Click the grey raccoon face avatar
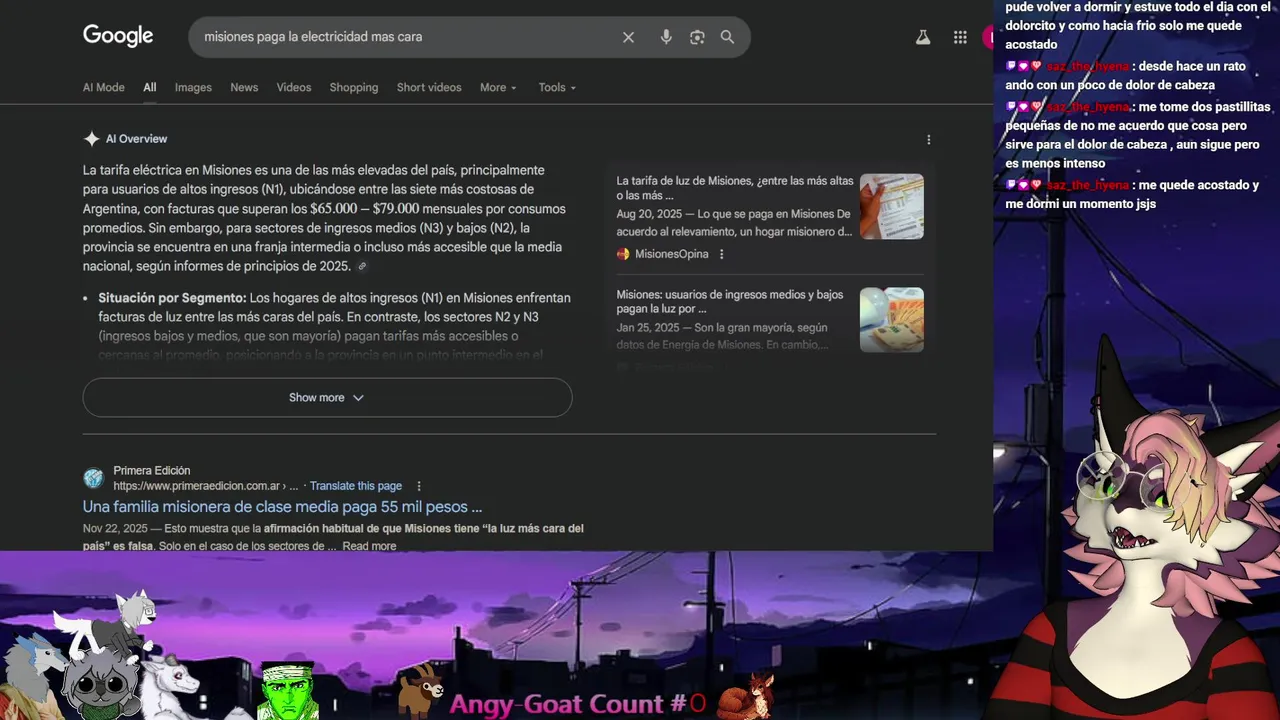This screenshot has height=720, width=1280. pyautogui.click(x=100, y=684)
